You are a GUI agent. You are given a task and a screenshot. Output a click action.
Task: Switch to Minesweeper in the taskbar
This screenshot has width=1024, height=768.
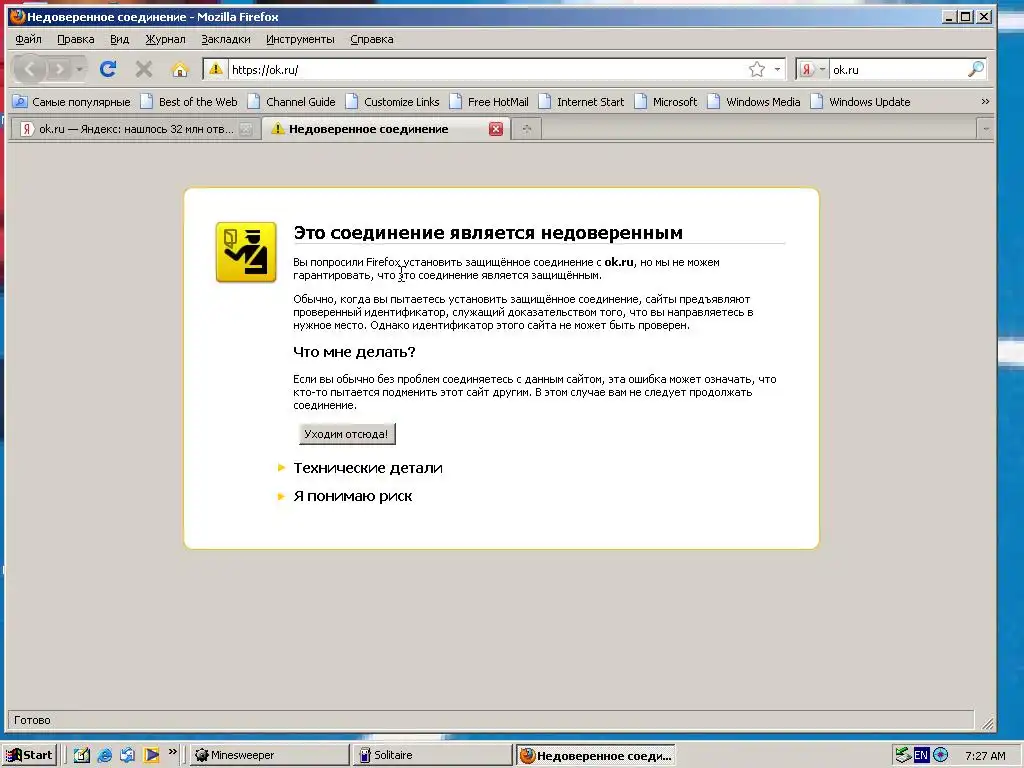(x=270, y=756)
